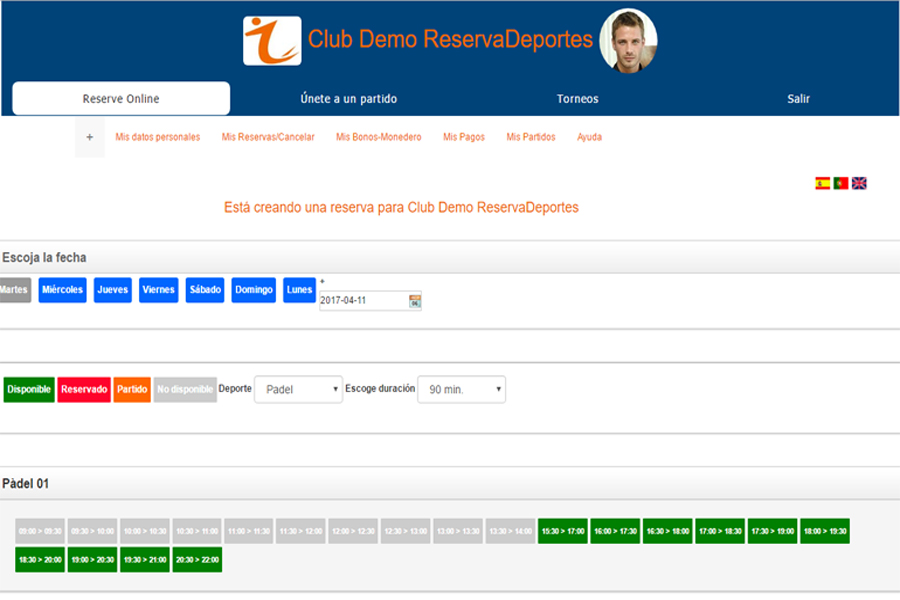Switch language to Spanish flag

[822, 183]
